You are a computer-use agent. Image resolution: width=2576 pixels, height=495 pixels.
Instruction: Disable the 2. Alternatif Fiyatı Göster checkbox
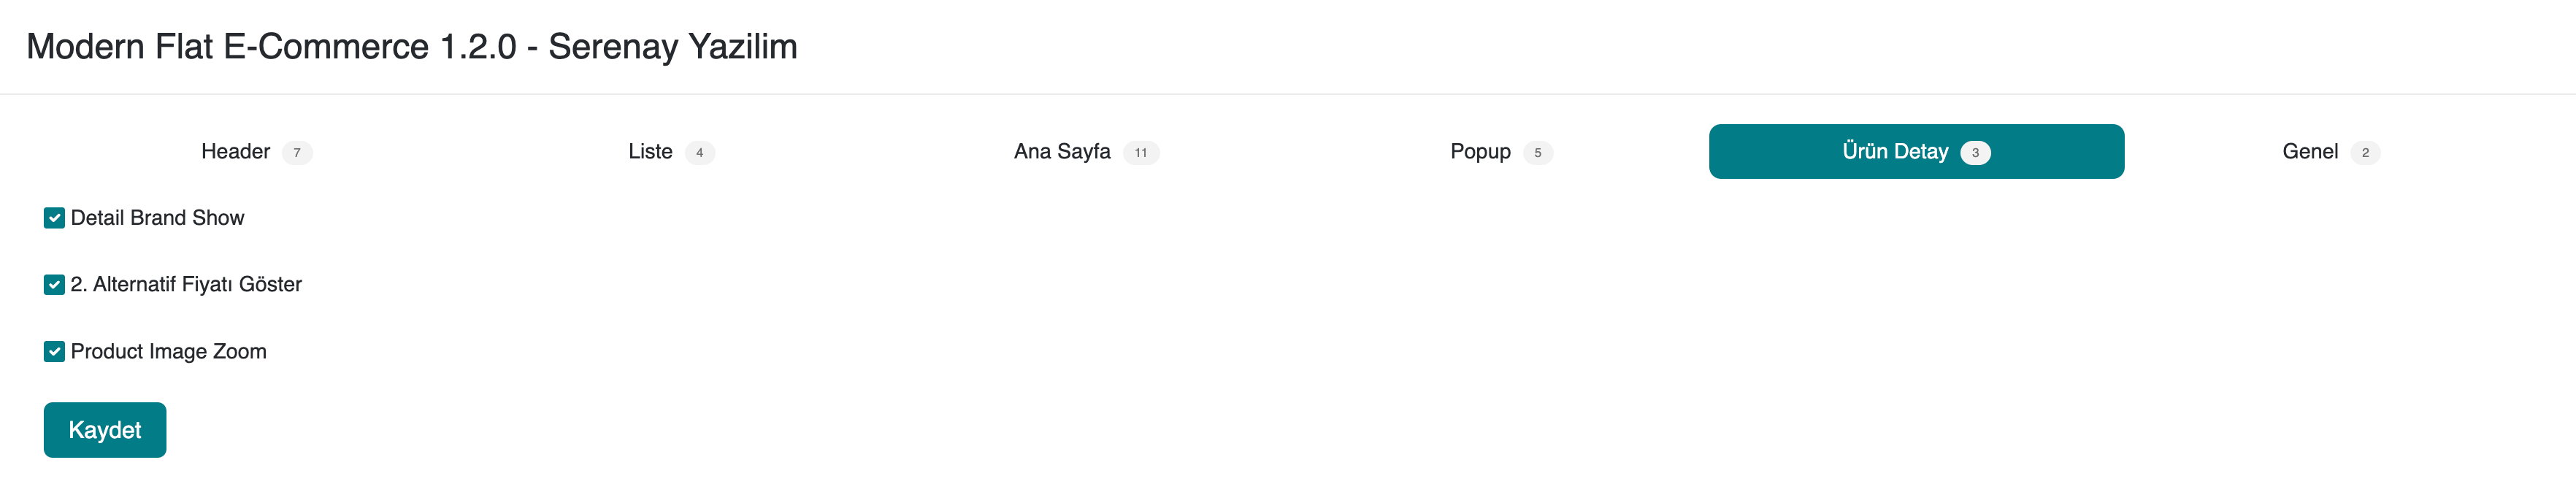(x=55, y=285)
